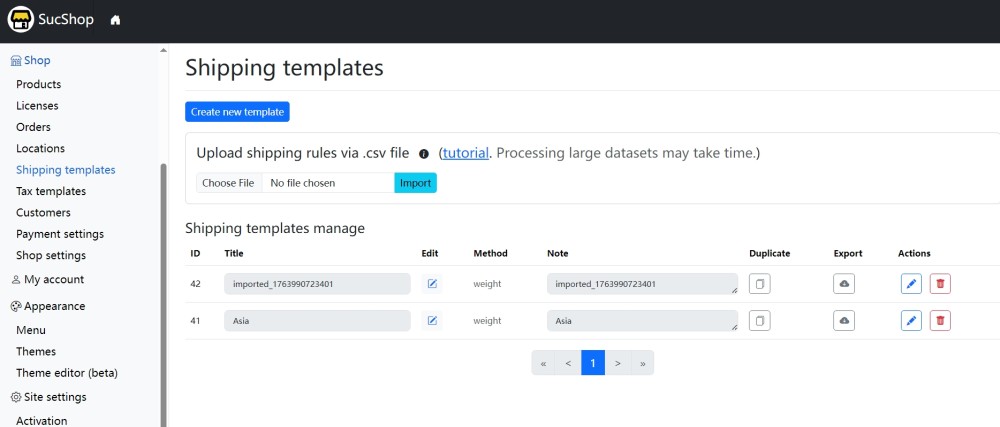This screenshot has height=427, width=1000.
Task: Duplicate the Asia shipping template
Action: [x=759, y=321]
